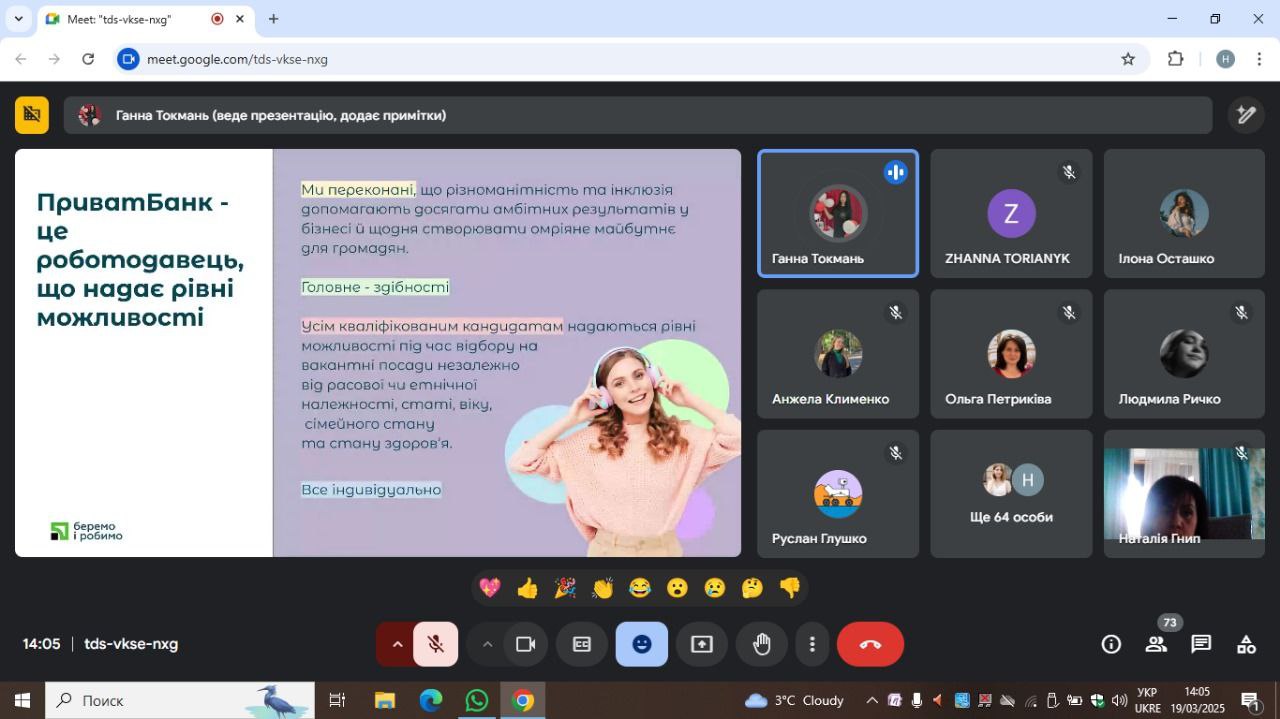Select Наталія Гнип video tile

pyautogui.click(x=1184, y=493)
